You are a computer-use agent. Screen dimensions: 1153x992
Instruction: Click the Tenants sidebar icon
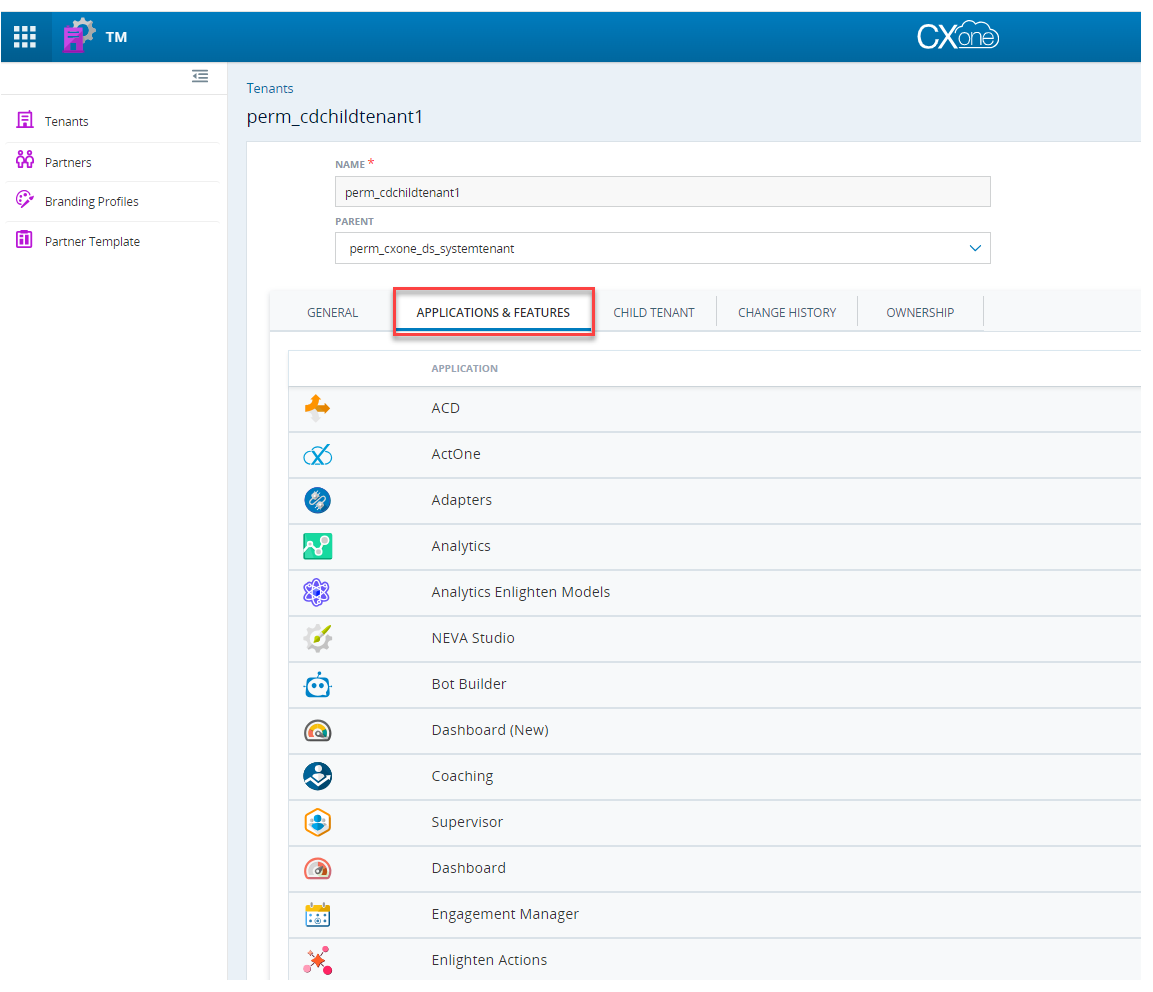25,120
